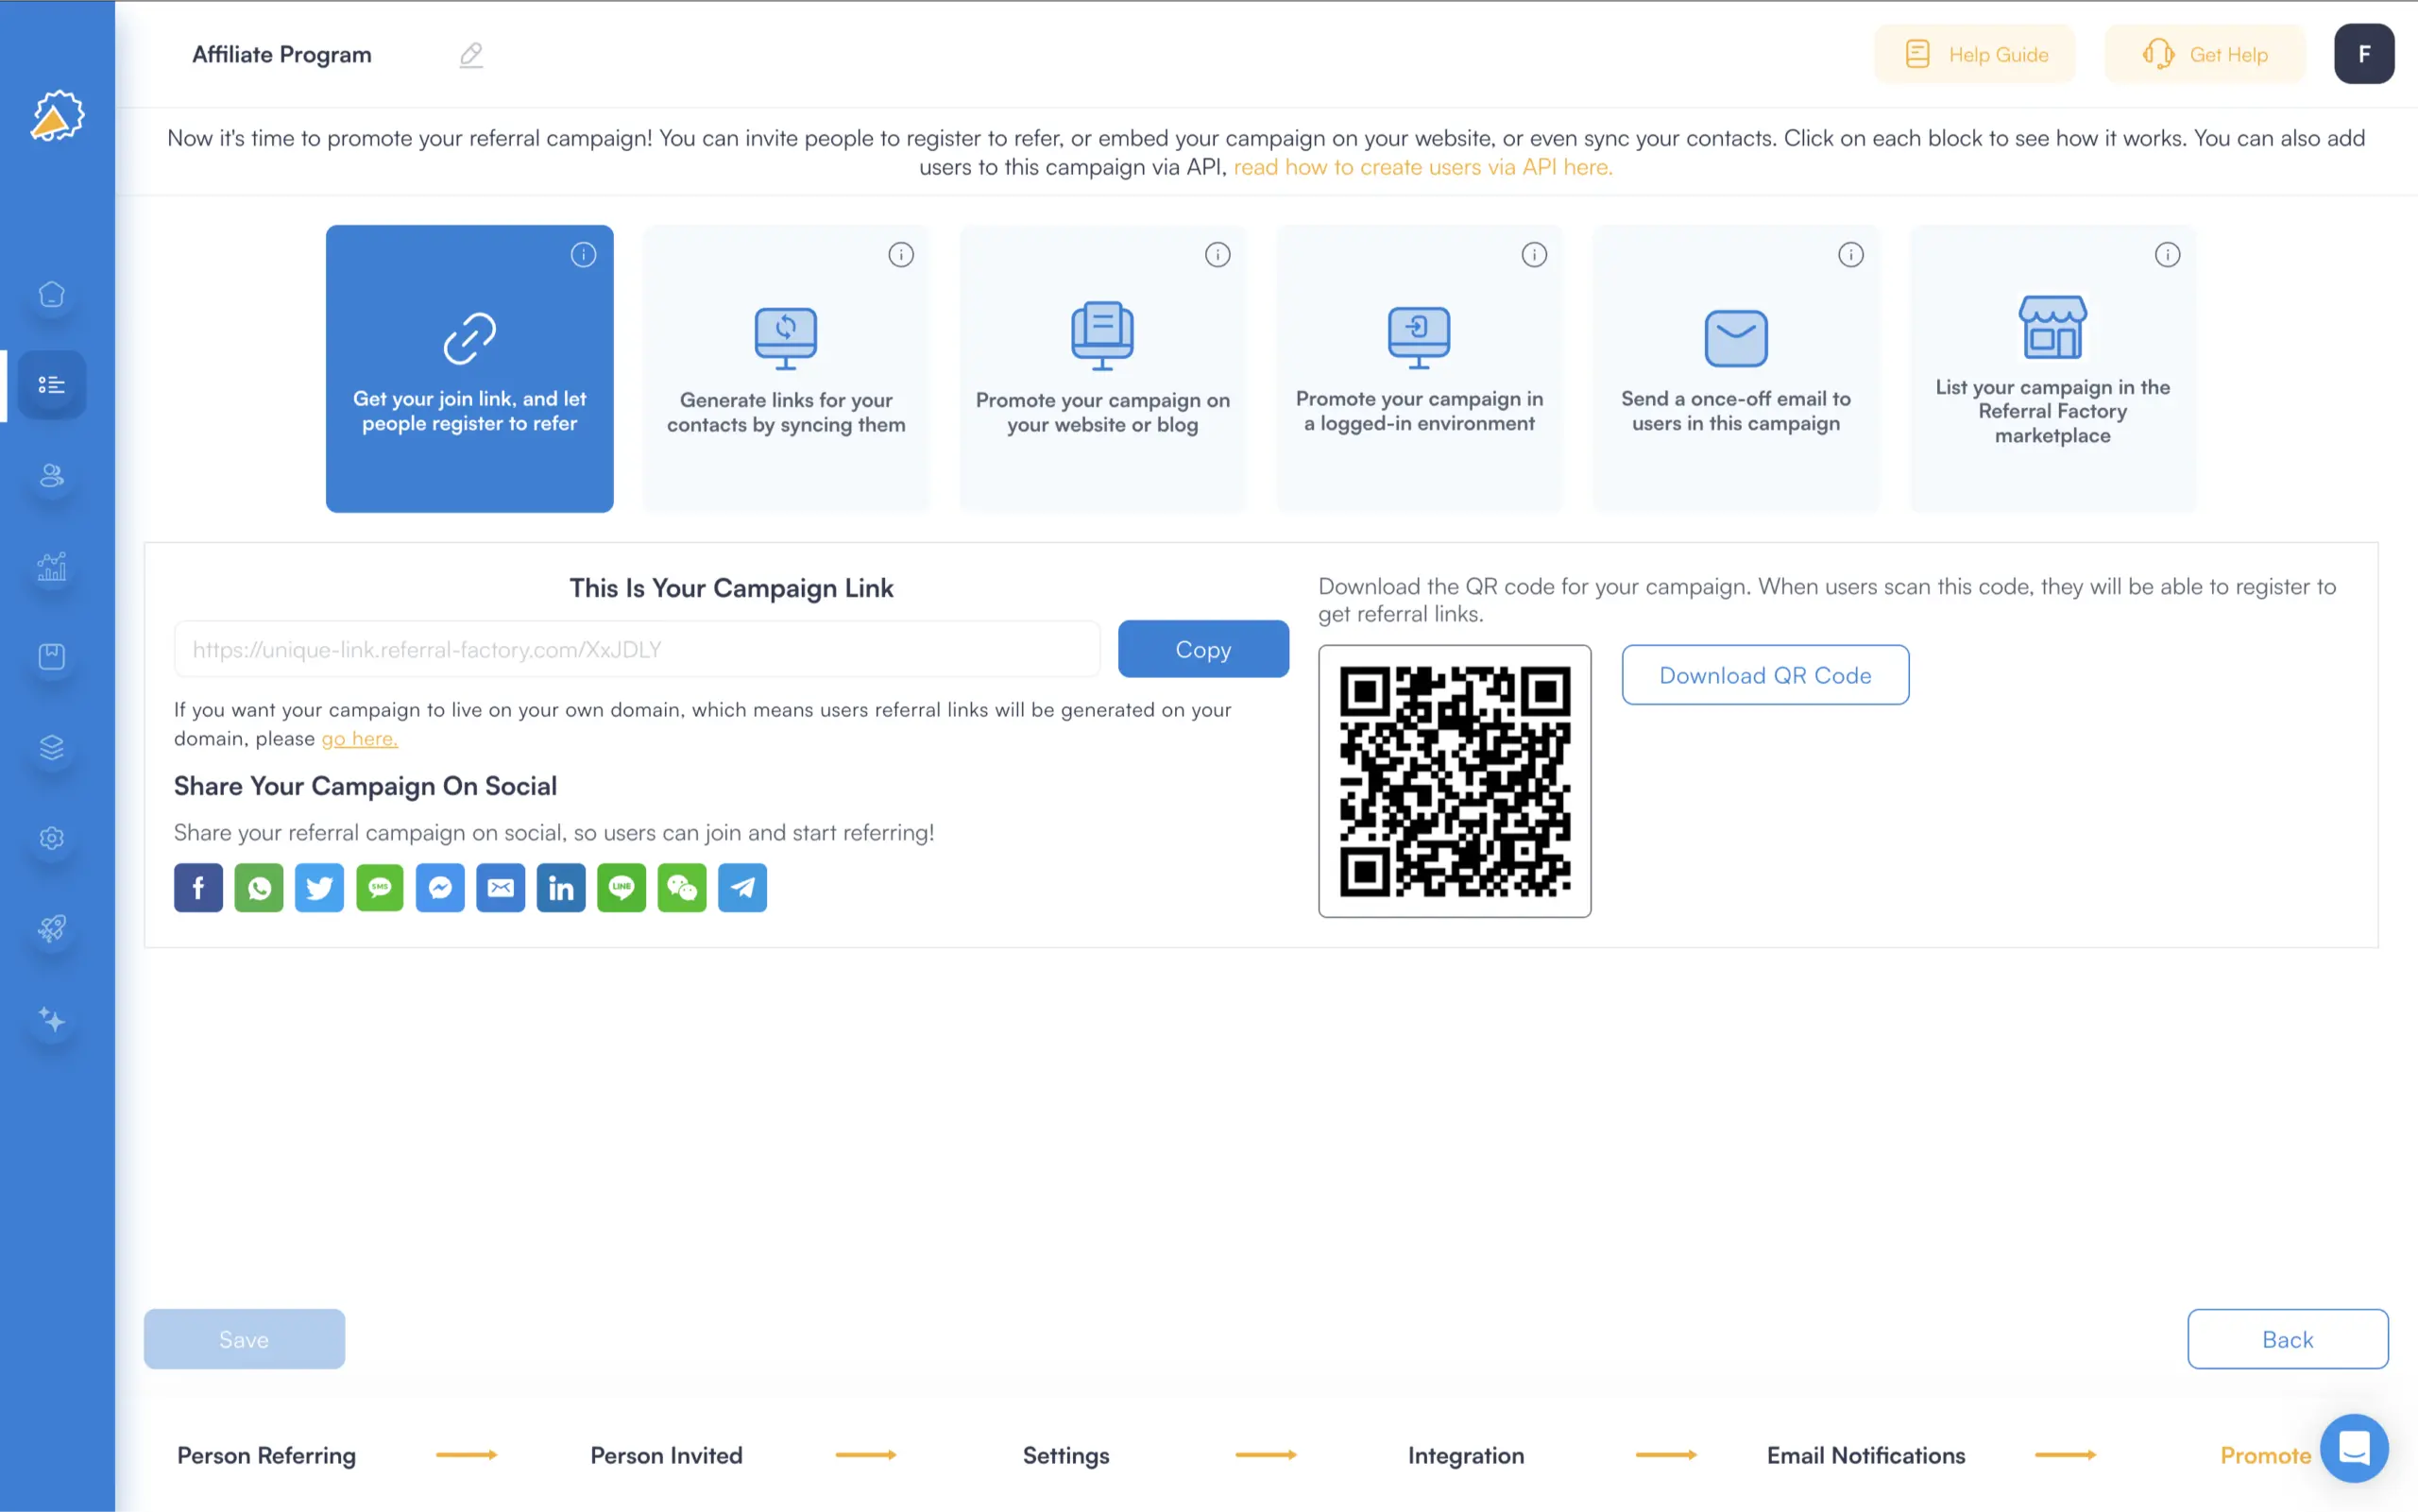Share campaign via Telegram
Screen dimensions: 2418x1512
coord(743,888)
